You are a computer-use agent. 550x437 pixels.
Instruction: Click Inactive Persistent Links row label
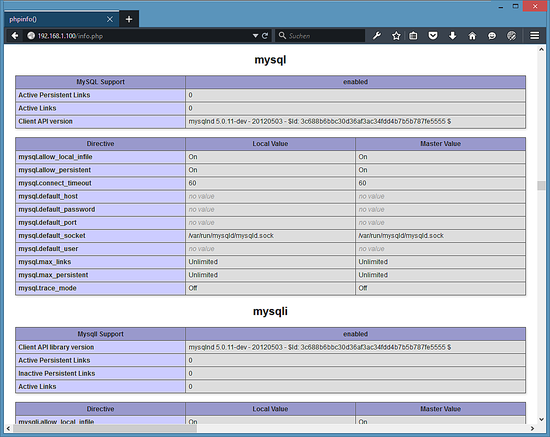pos(56,374)
